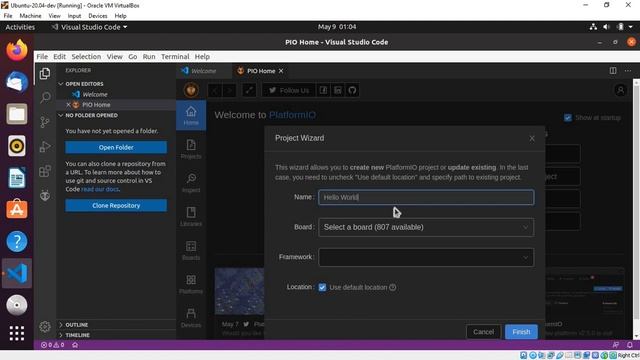Open Ubuntu Software from the dock
This screenshot has height=360, width=640.
(x=17, y=209)
